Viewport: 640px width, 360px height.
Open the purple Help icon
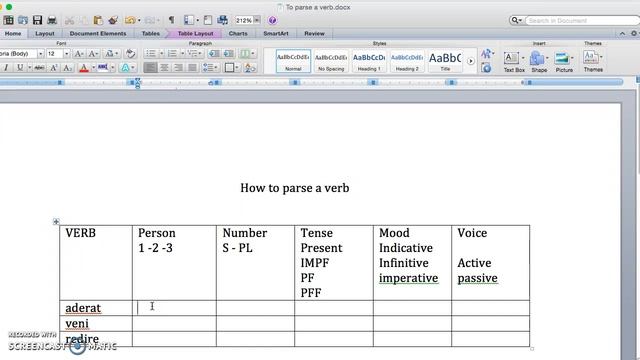click(273, 20)
